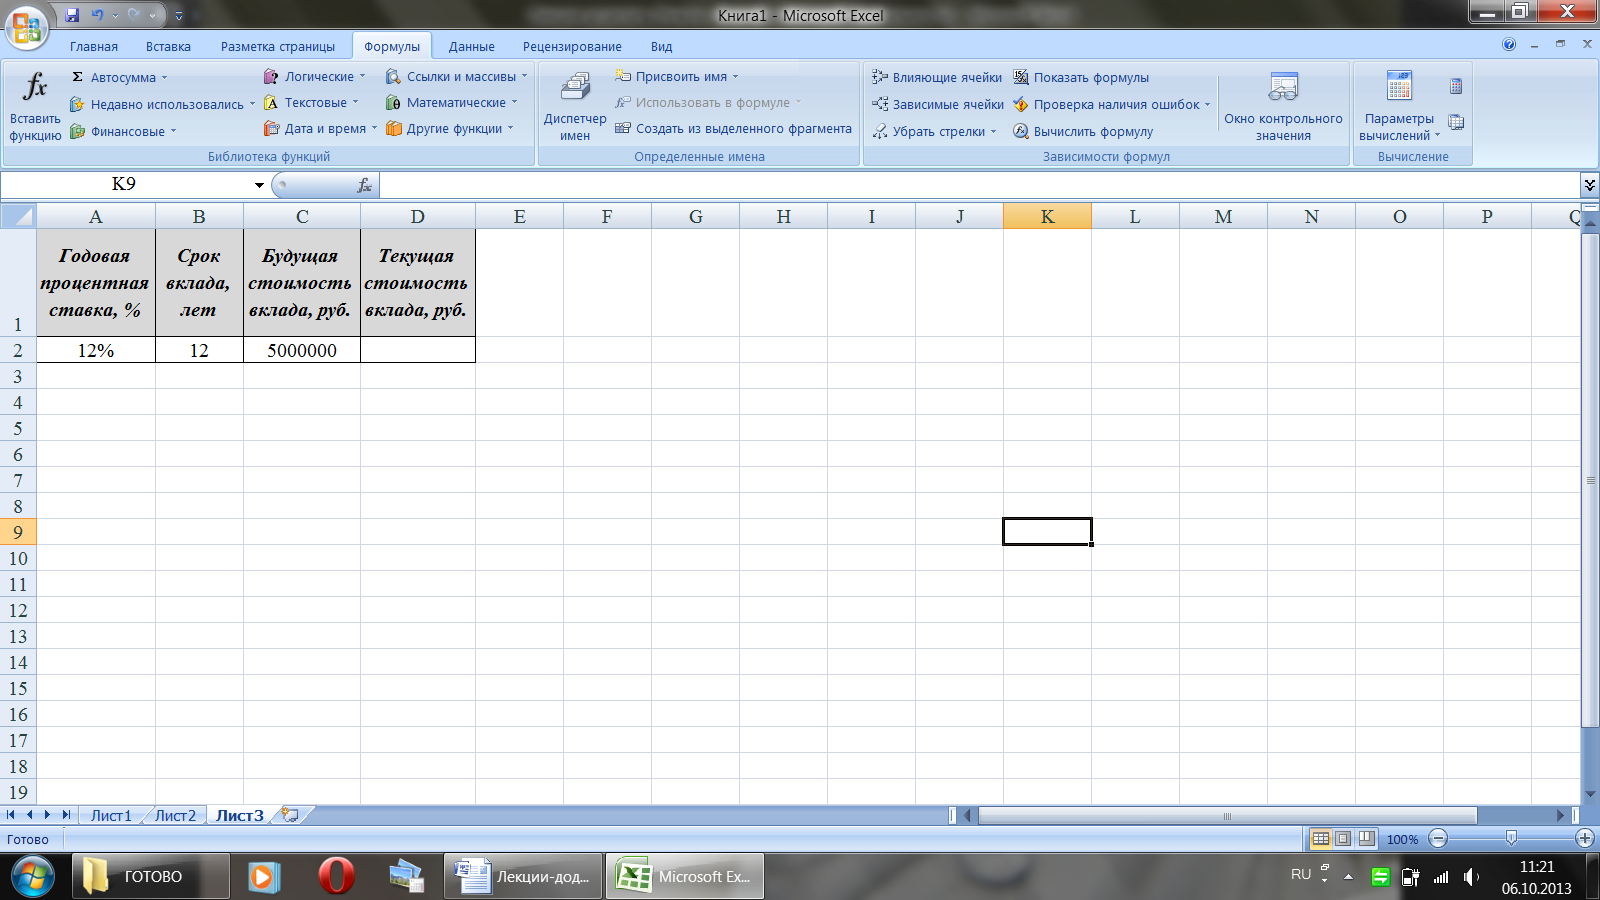Expand the formula bar with the chevron
Screen dimensions: 1600x900
[1590, 185]
